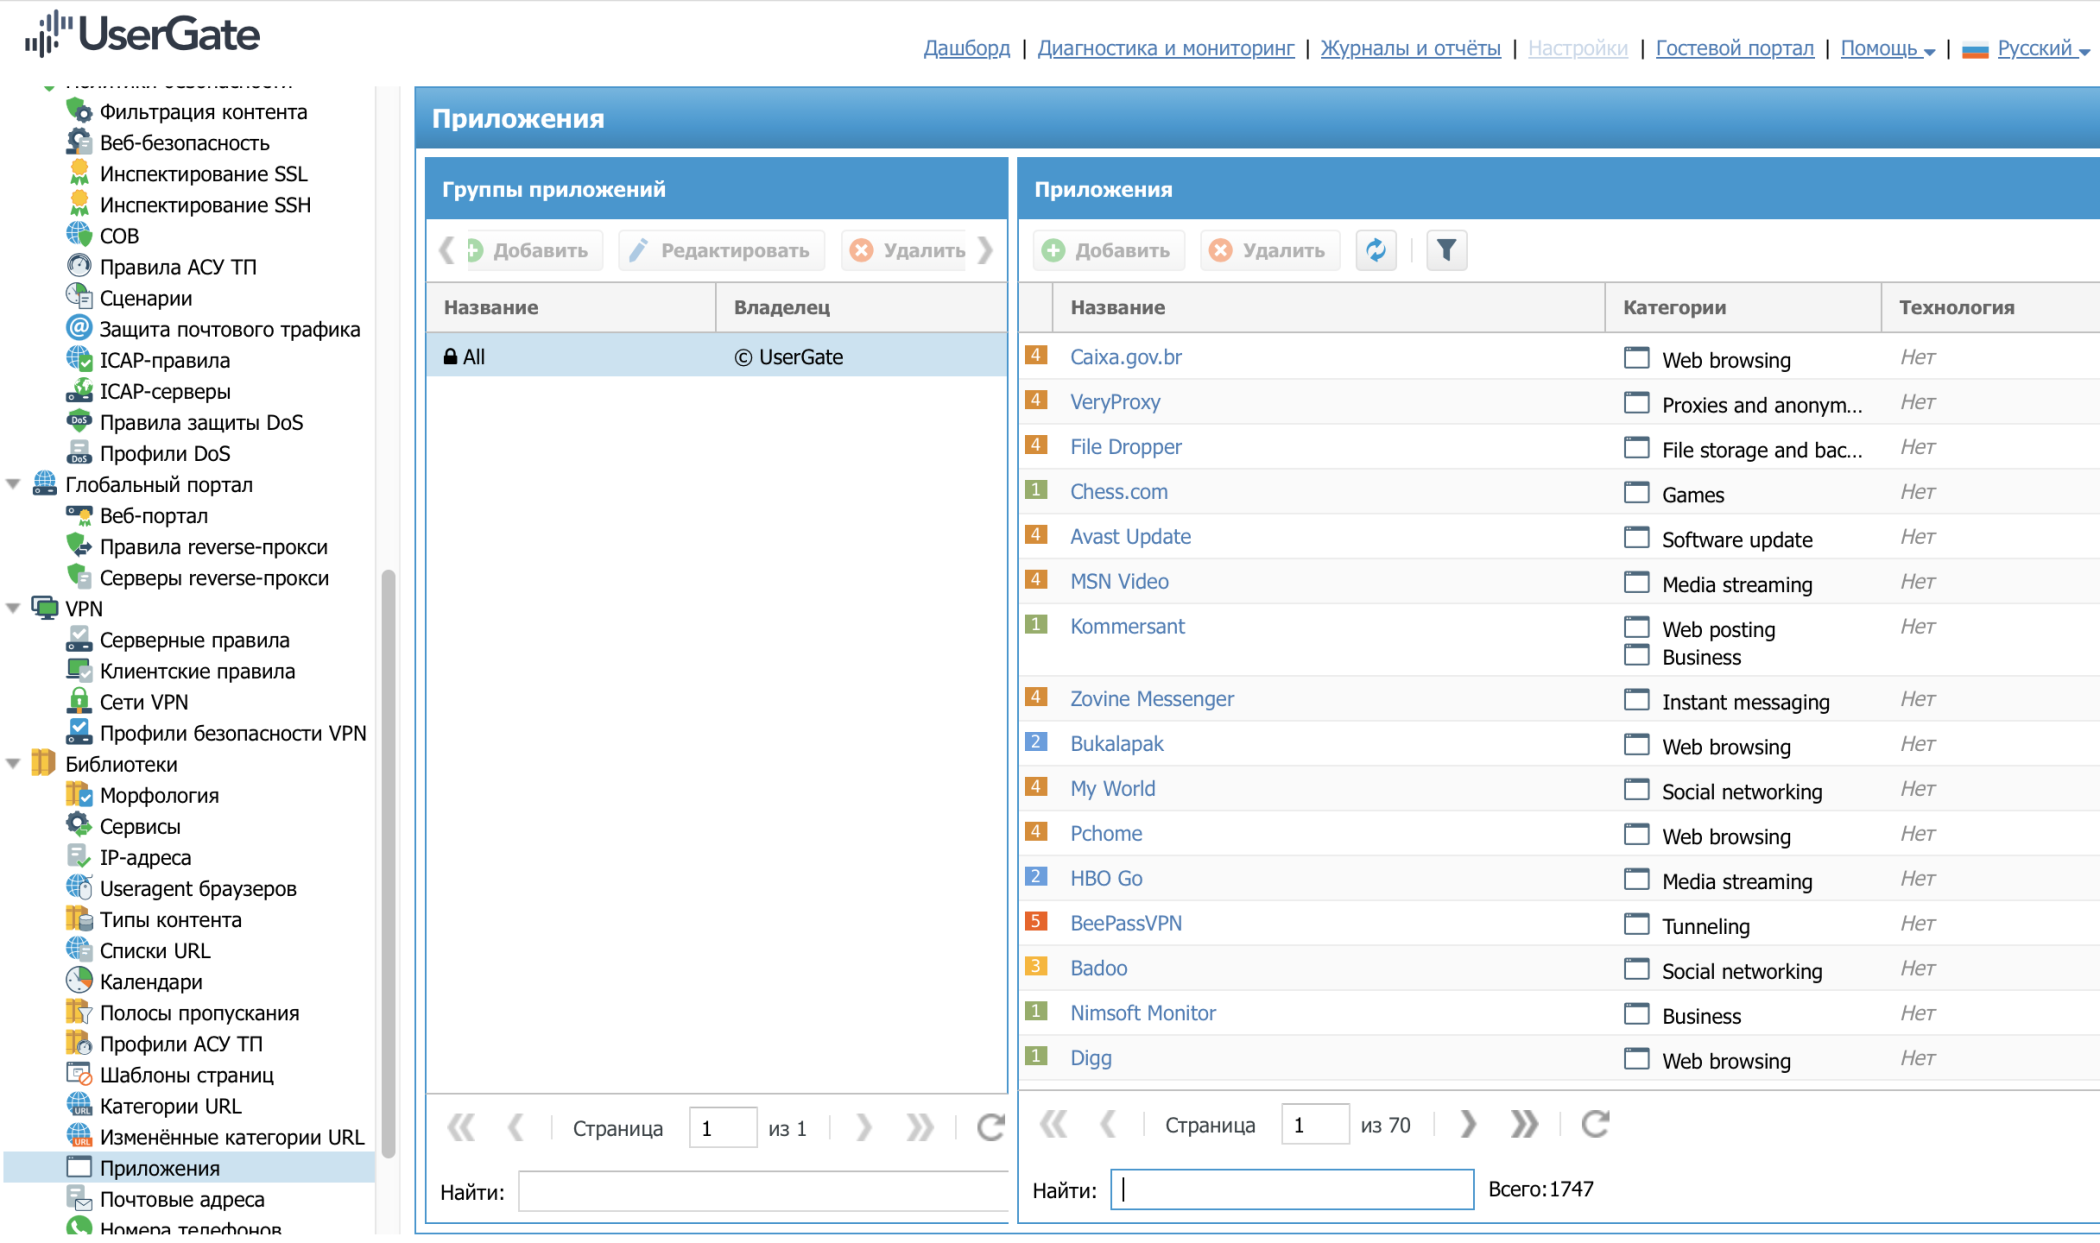This screenshot has width=2100, height=1243.
Task: Click Удалить in Приложения toolbar
Action: [1269, 250]
